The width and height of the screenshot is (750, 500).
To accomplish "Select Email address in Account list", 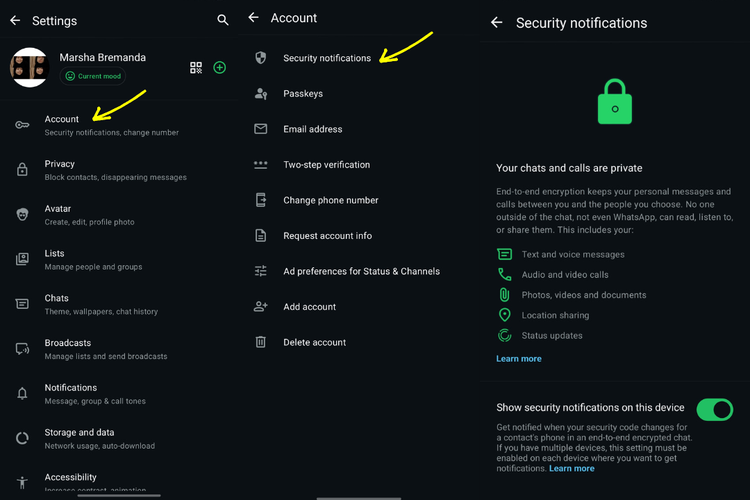I will pyautogui.click(x=359, y=129).
